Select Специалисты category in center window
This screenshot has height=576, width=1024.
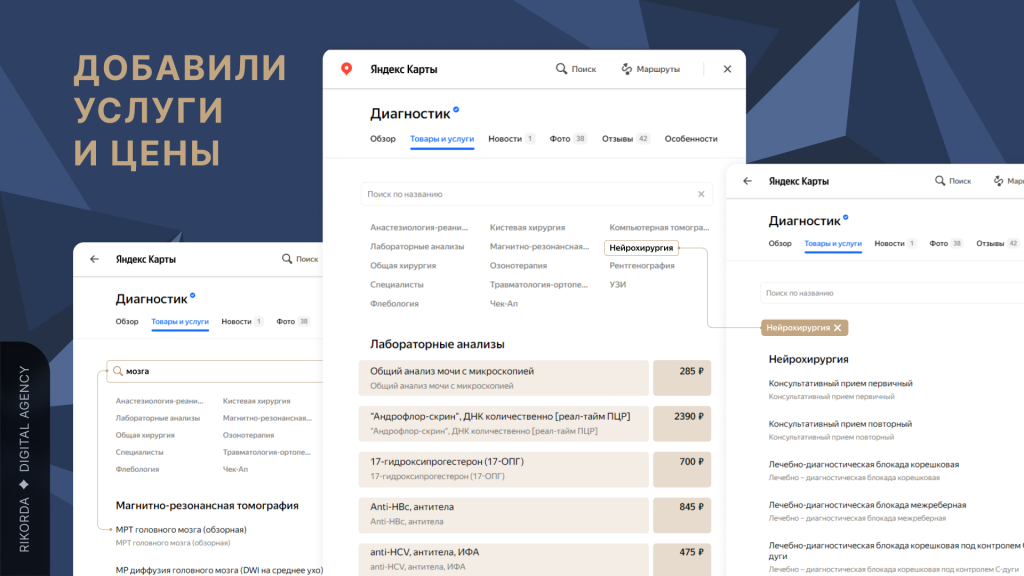396,284
